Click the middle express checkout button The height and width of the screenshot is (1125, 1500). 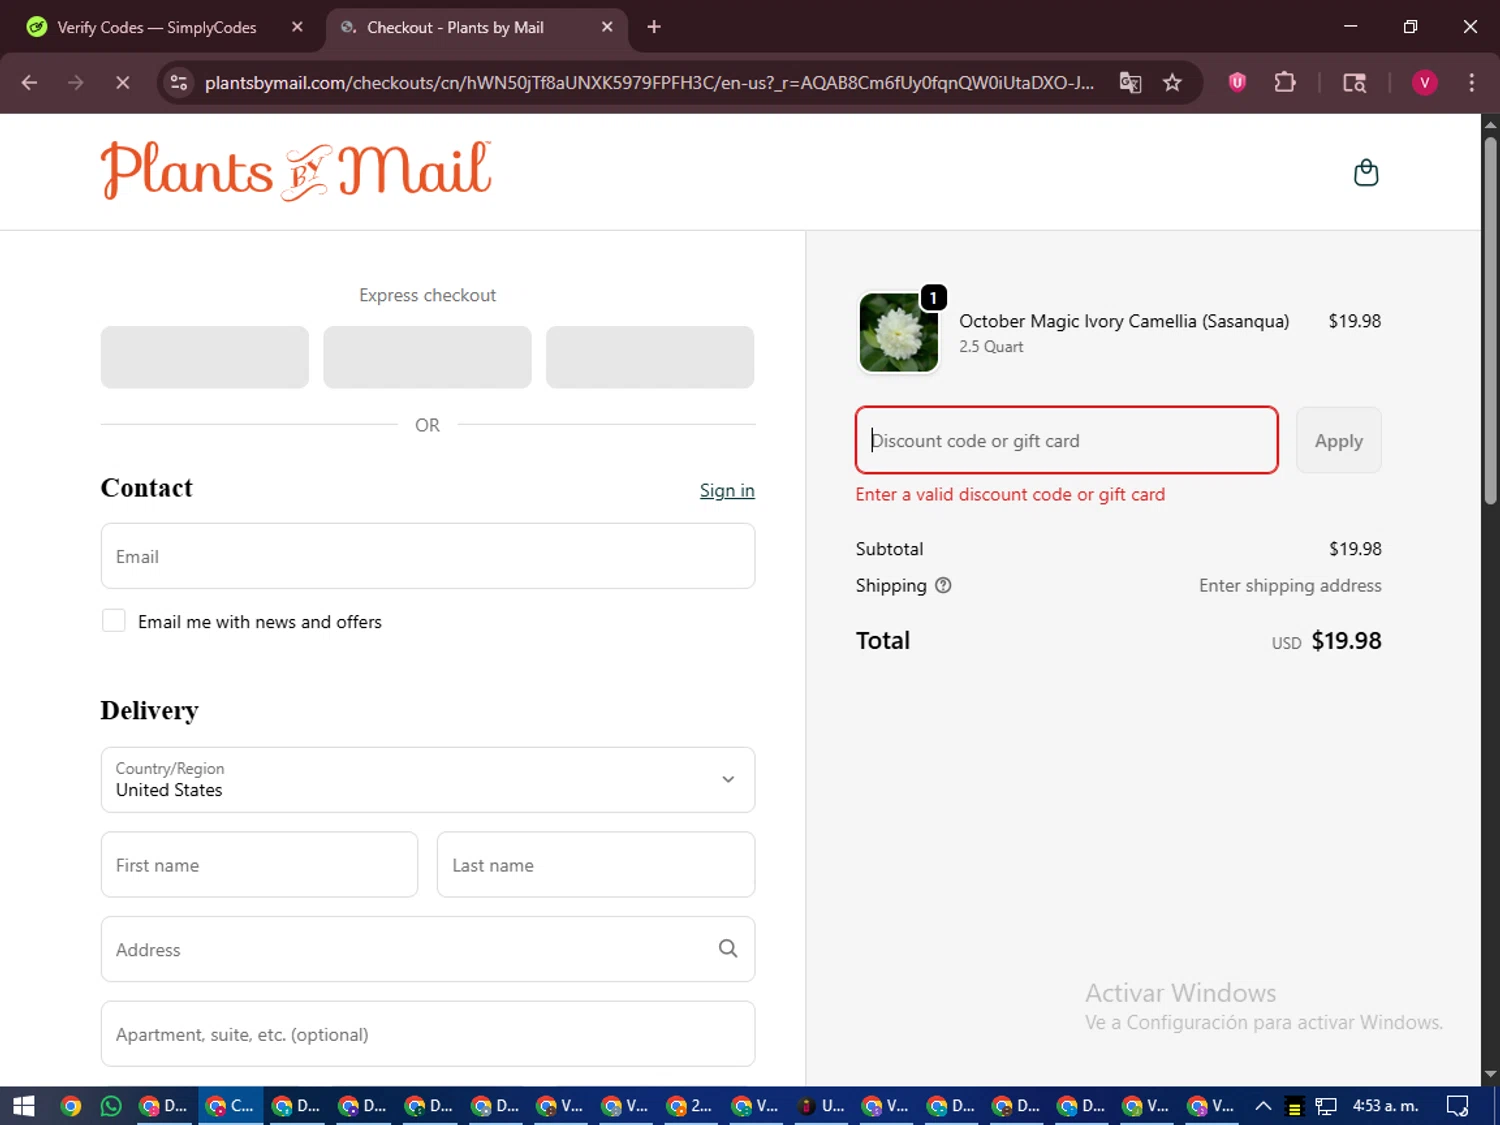pos(427,357)
